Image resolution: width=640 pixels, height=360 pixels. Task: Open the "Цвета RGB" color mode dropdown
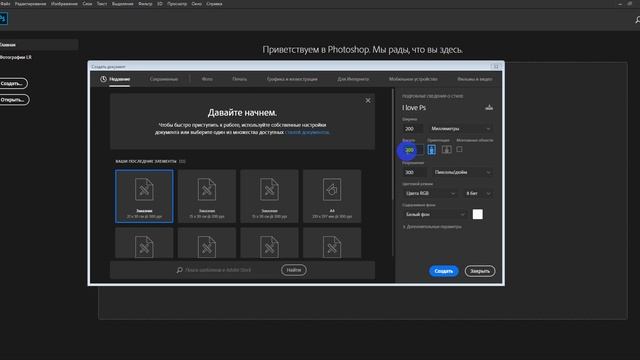(x=430, y=193)
